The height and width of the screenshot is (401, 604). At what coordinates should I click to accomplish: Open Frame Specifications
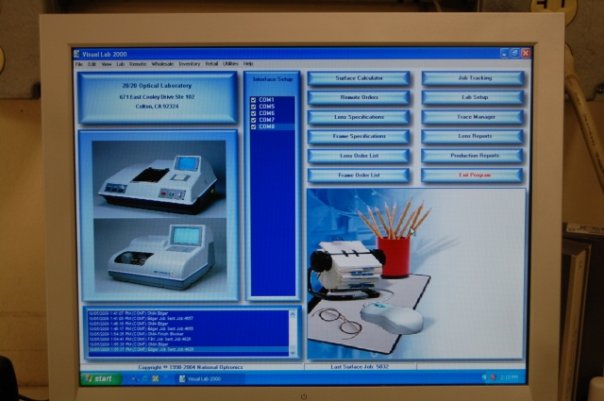359,136
